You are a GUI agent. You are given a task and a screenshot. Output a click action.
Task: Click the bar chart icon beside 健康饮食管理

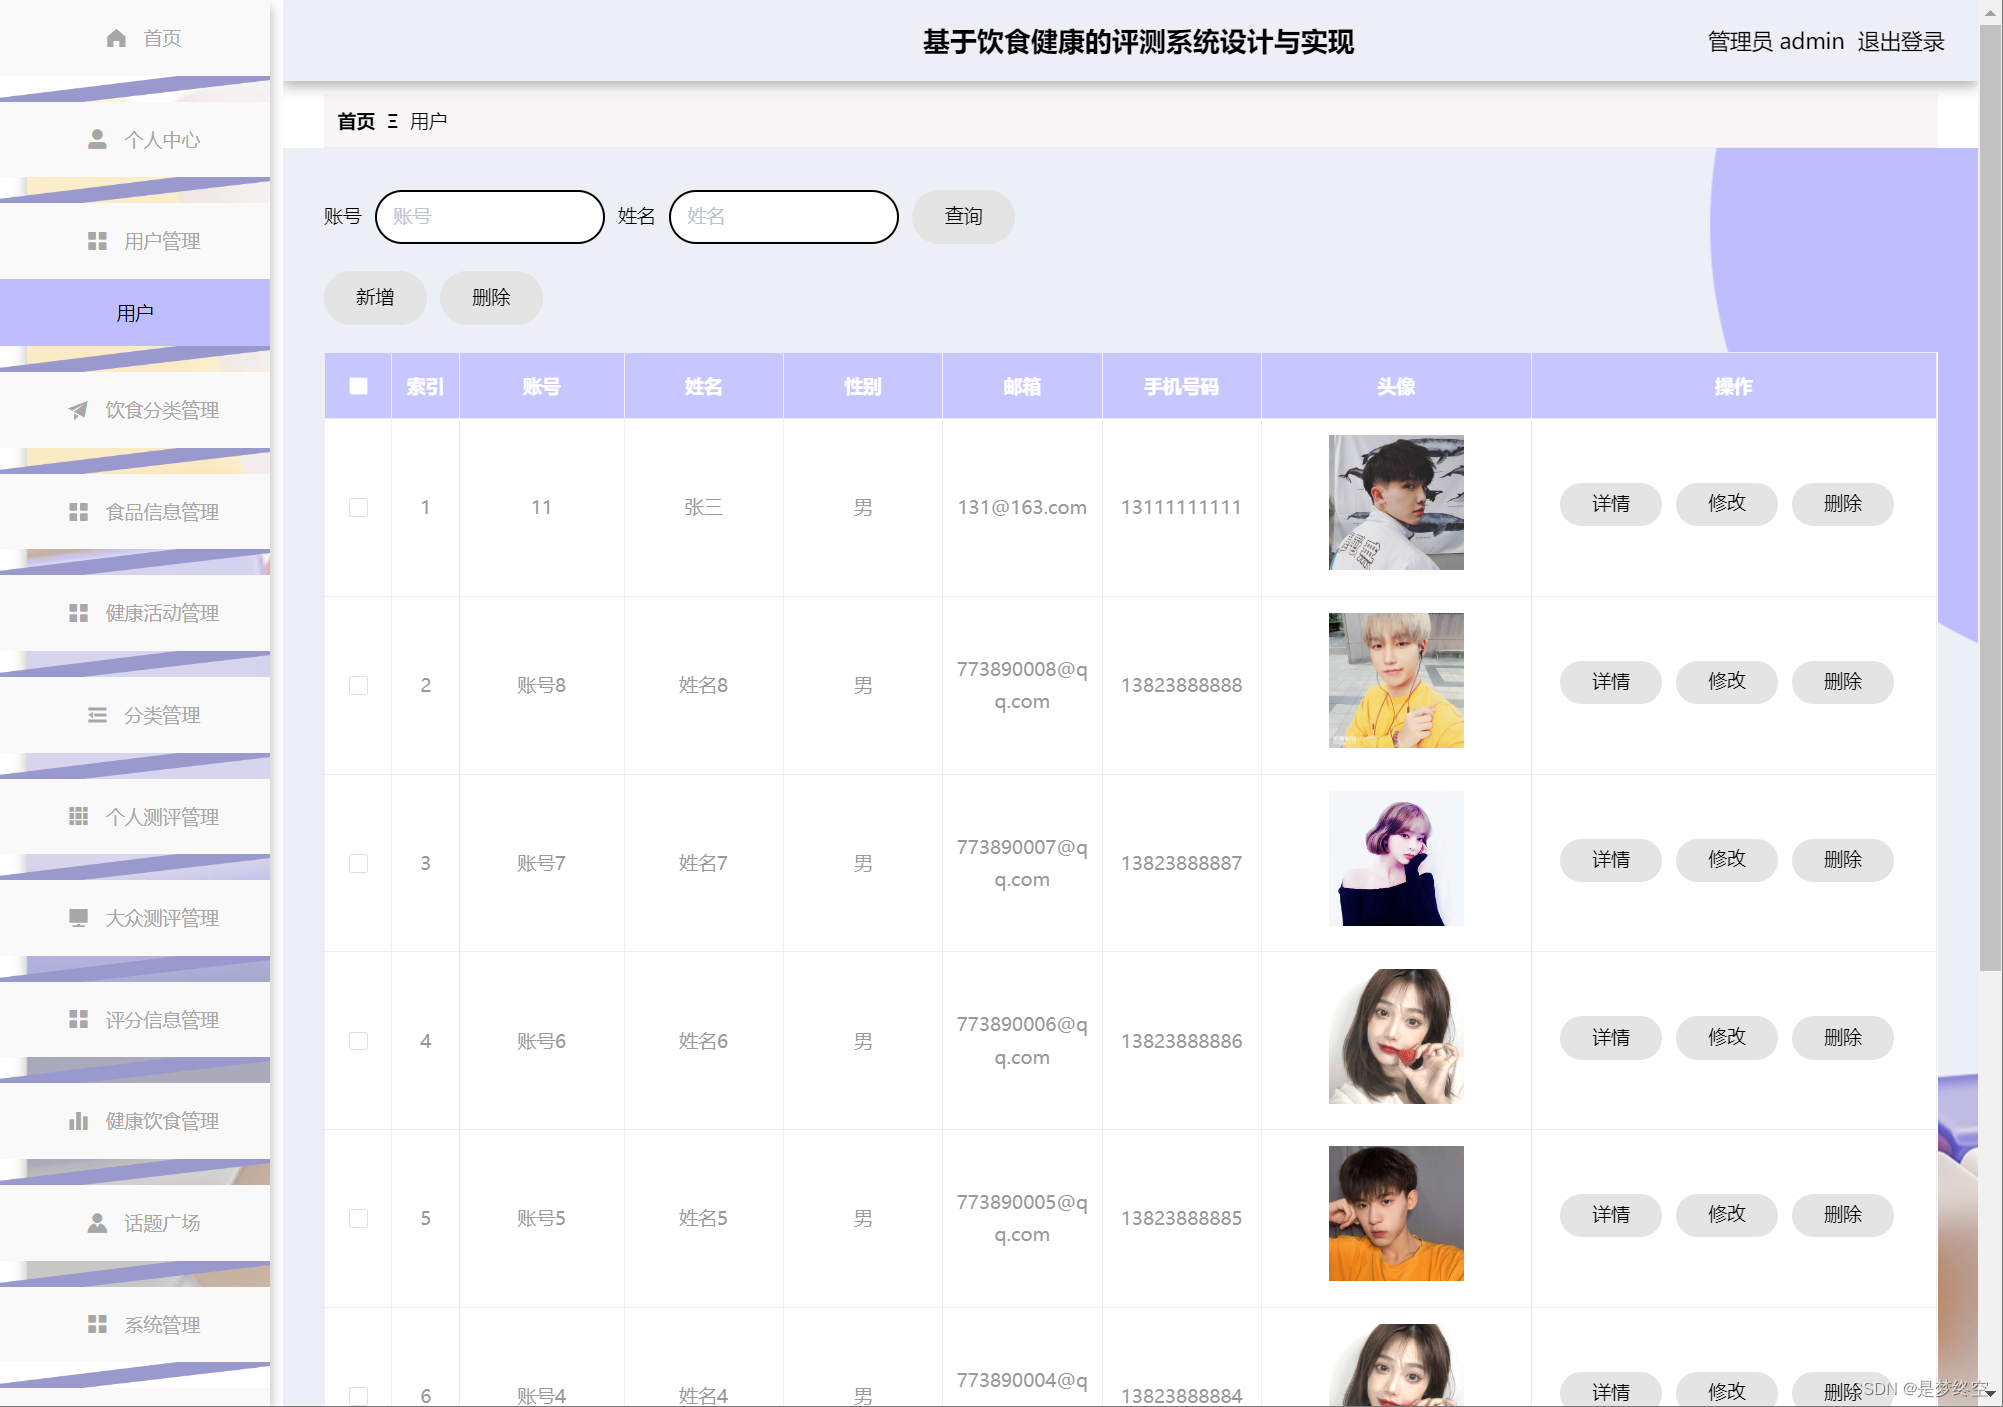(78, 1121)
